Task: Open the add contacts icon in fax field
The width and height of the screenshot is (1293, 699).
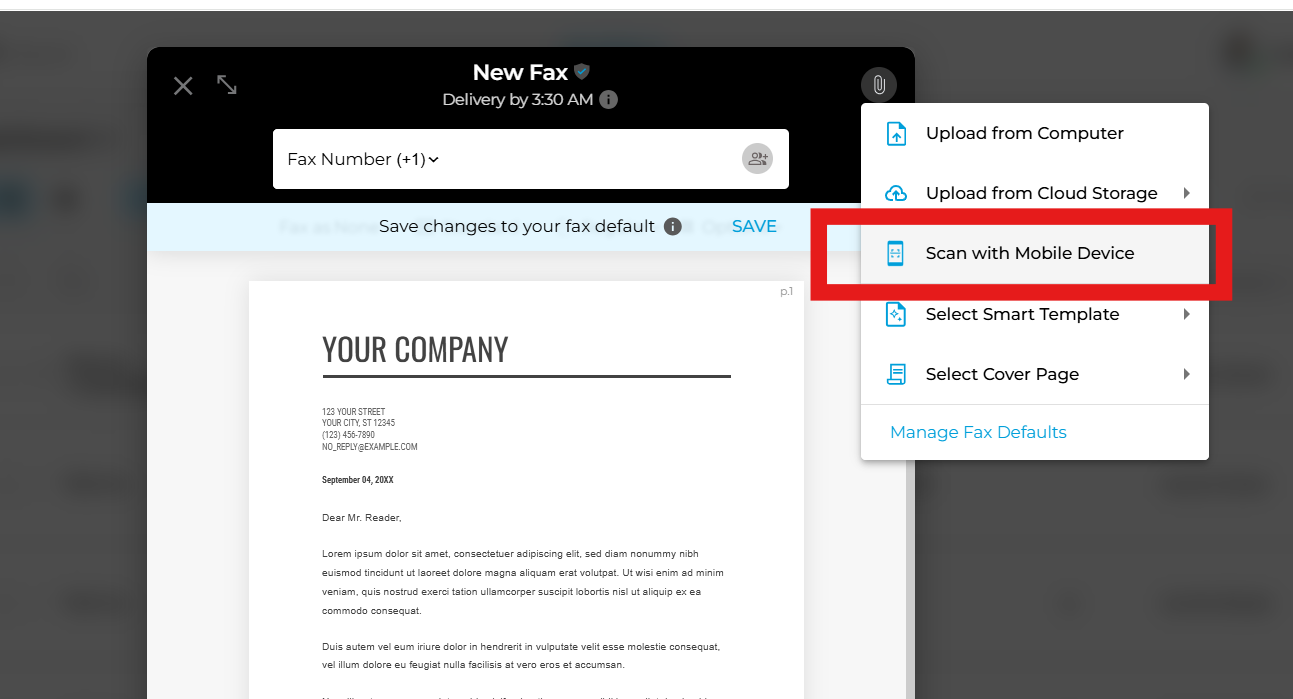Action: click(x=757, y=159)
